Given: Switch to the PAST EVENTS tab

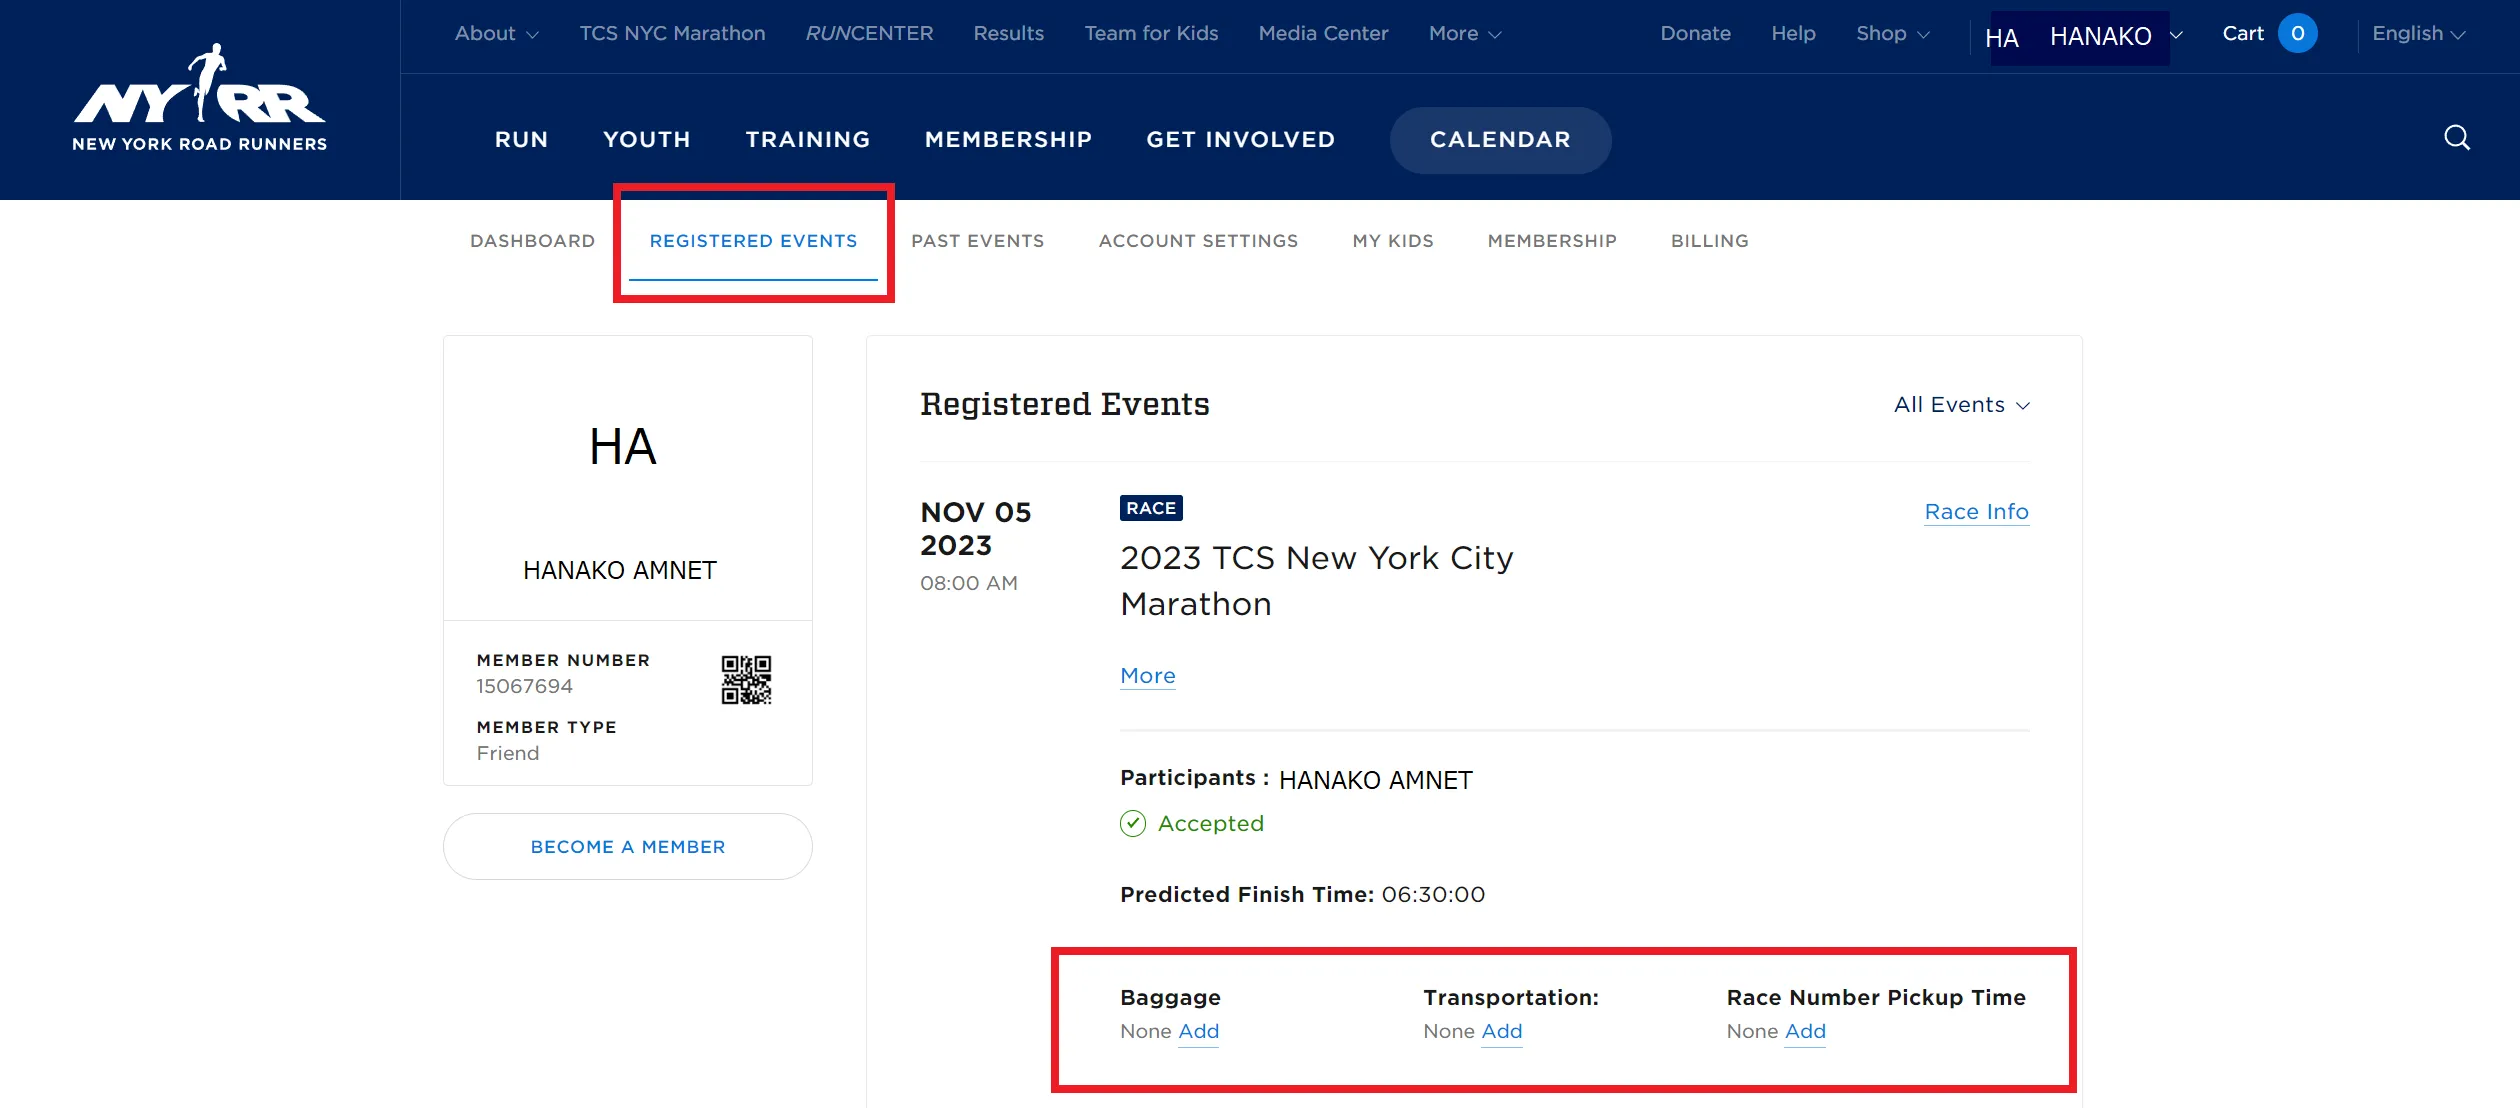Looking at the screenshot, I should 977,241.
